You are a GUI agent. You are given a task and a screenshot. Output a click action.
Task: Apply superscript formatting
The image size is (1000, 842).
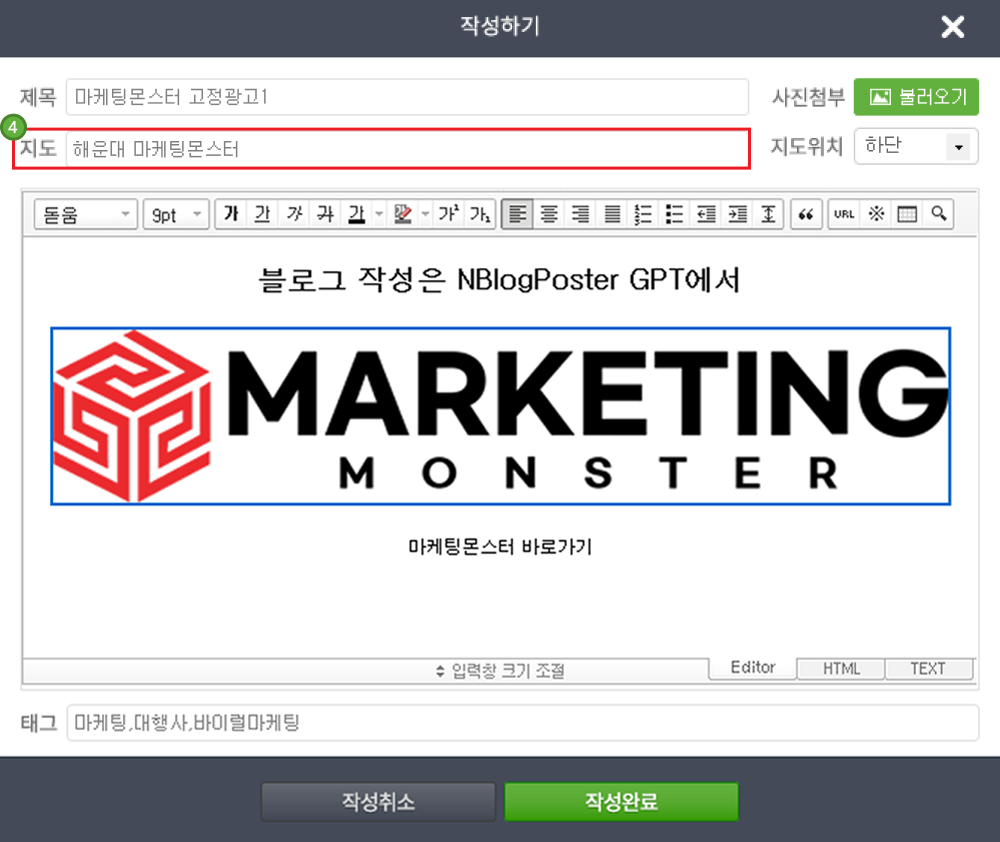[x=448, y=214]
